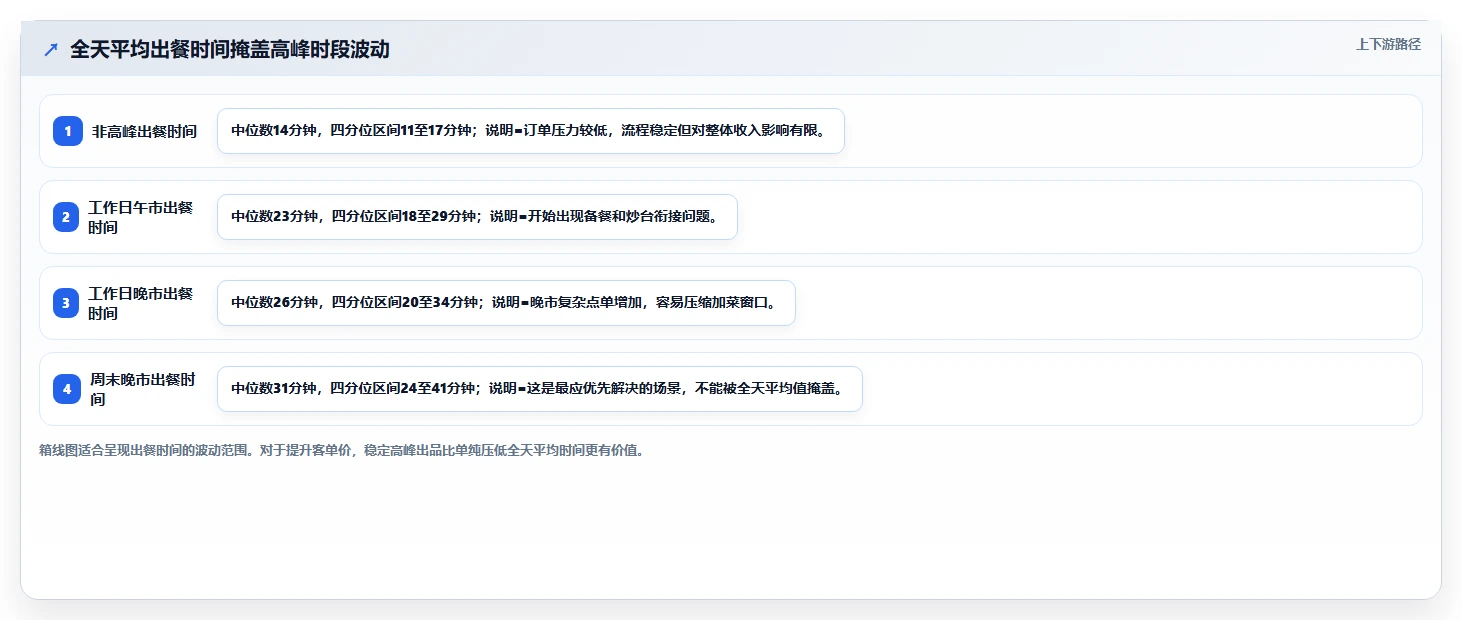Select the 非高峰出餐时间 label

click(144, 131)
